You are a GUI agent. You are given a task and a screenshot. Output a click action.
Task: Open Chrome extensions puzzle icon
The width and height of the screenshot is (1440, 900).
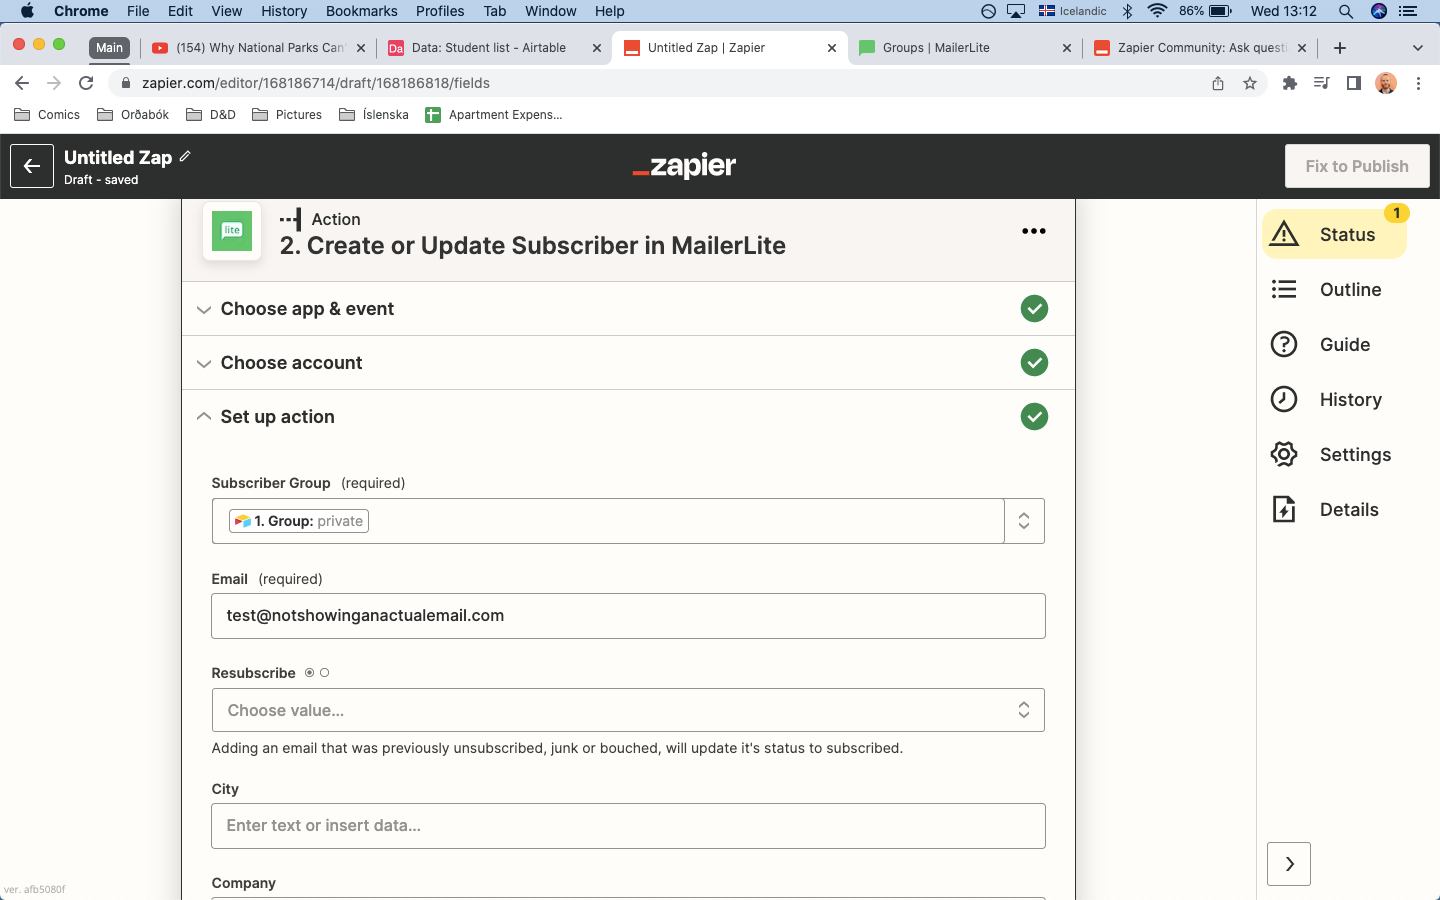click(x=1290, y=83)
